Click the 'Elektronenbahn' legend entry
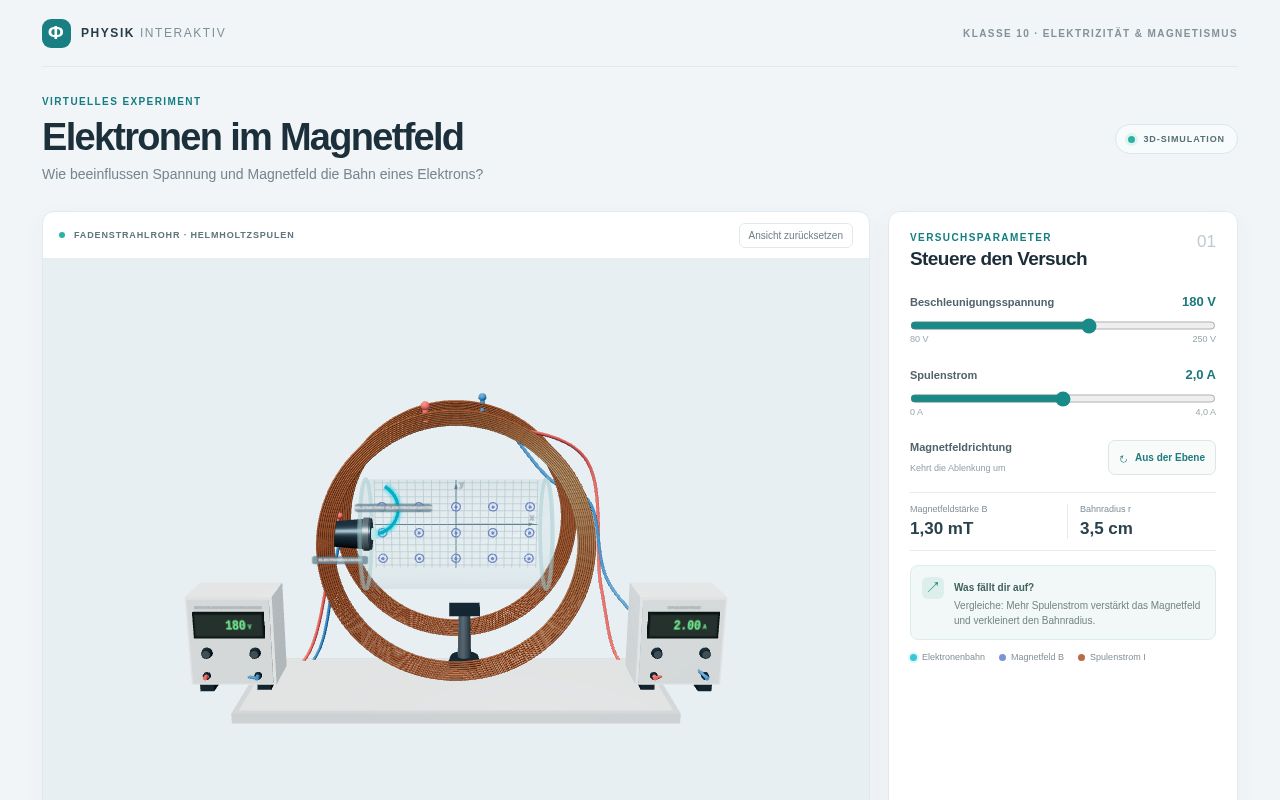 click(x=947, y=657)
